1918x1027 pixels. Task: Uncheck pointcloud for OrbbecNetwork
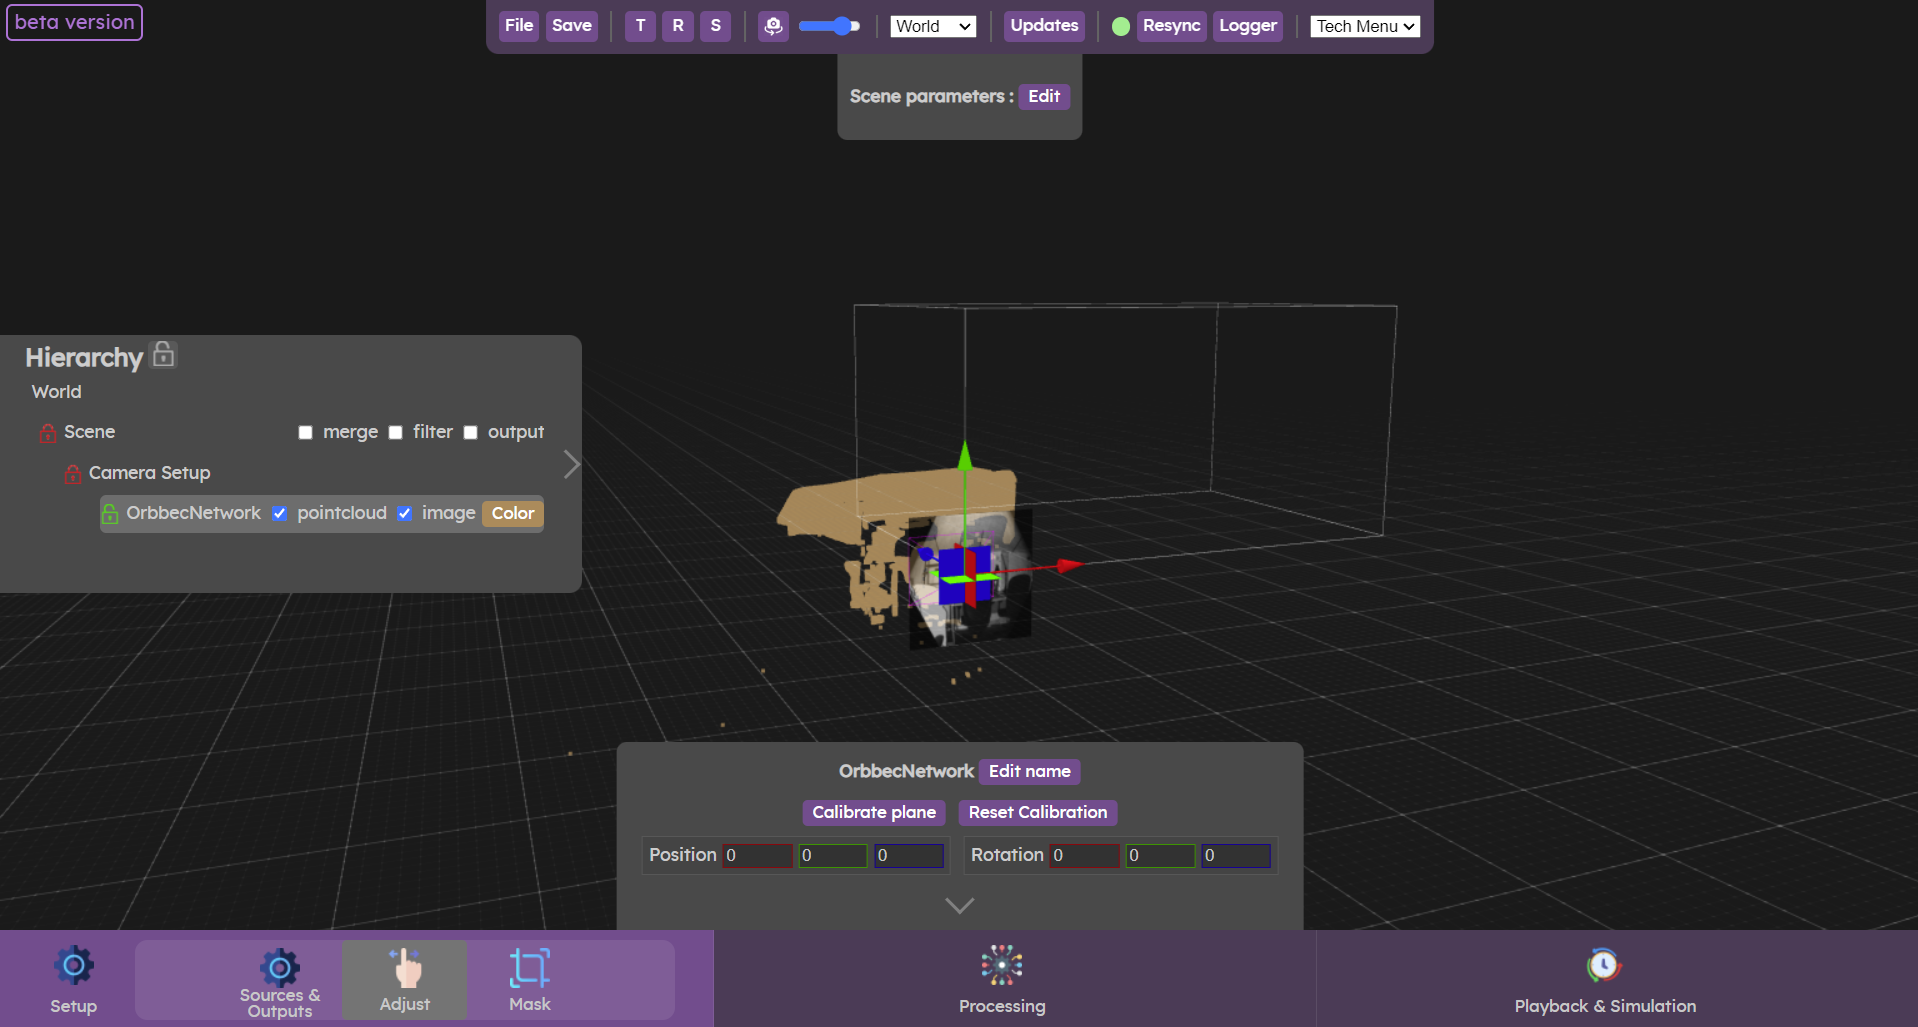[279, 513]
